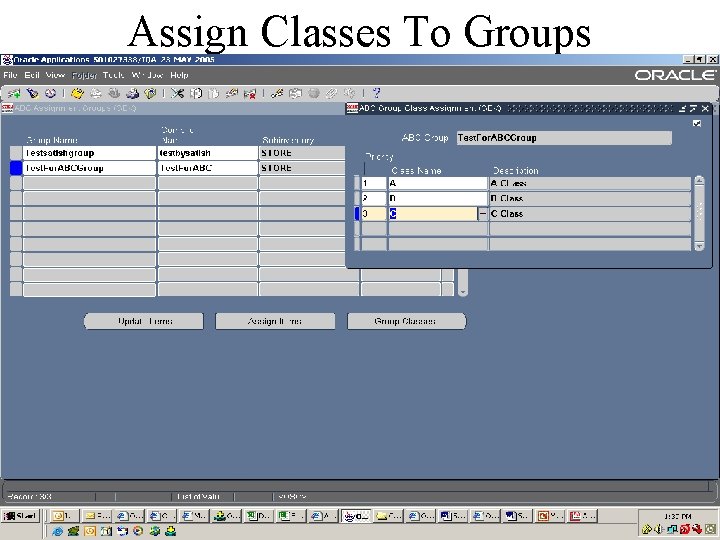Image resolution: width=720 pixels, height=540 pixels.
Task: Click the New record toolbar icon
Action: [x=14, y=94]
